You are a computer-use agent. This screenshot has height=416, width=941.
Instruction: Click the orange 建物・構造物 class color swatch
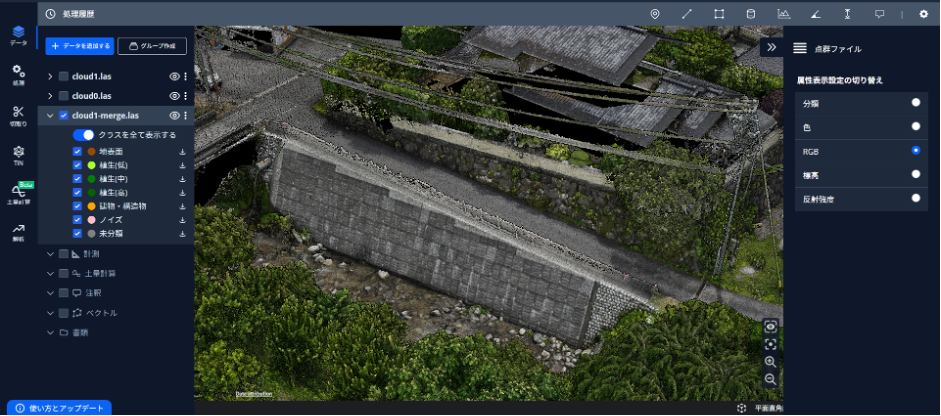coord(91,206)
